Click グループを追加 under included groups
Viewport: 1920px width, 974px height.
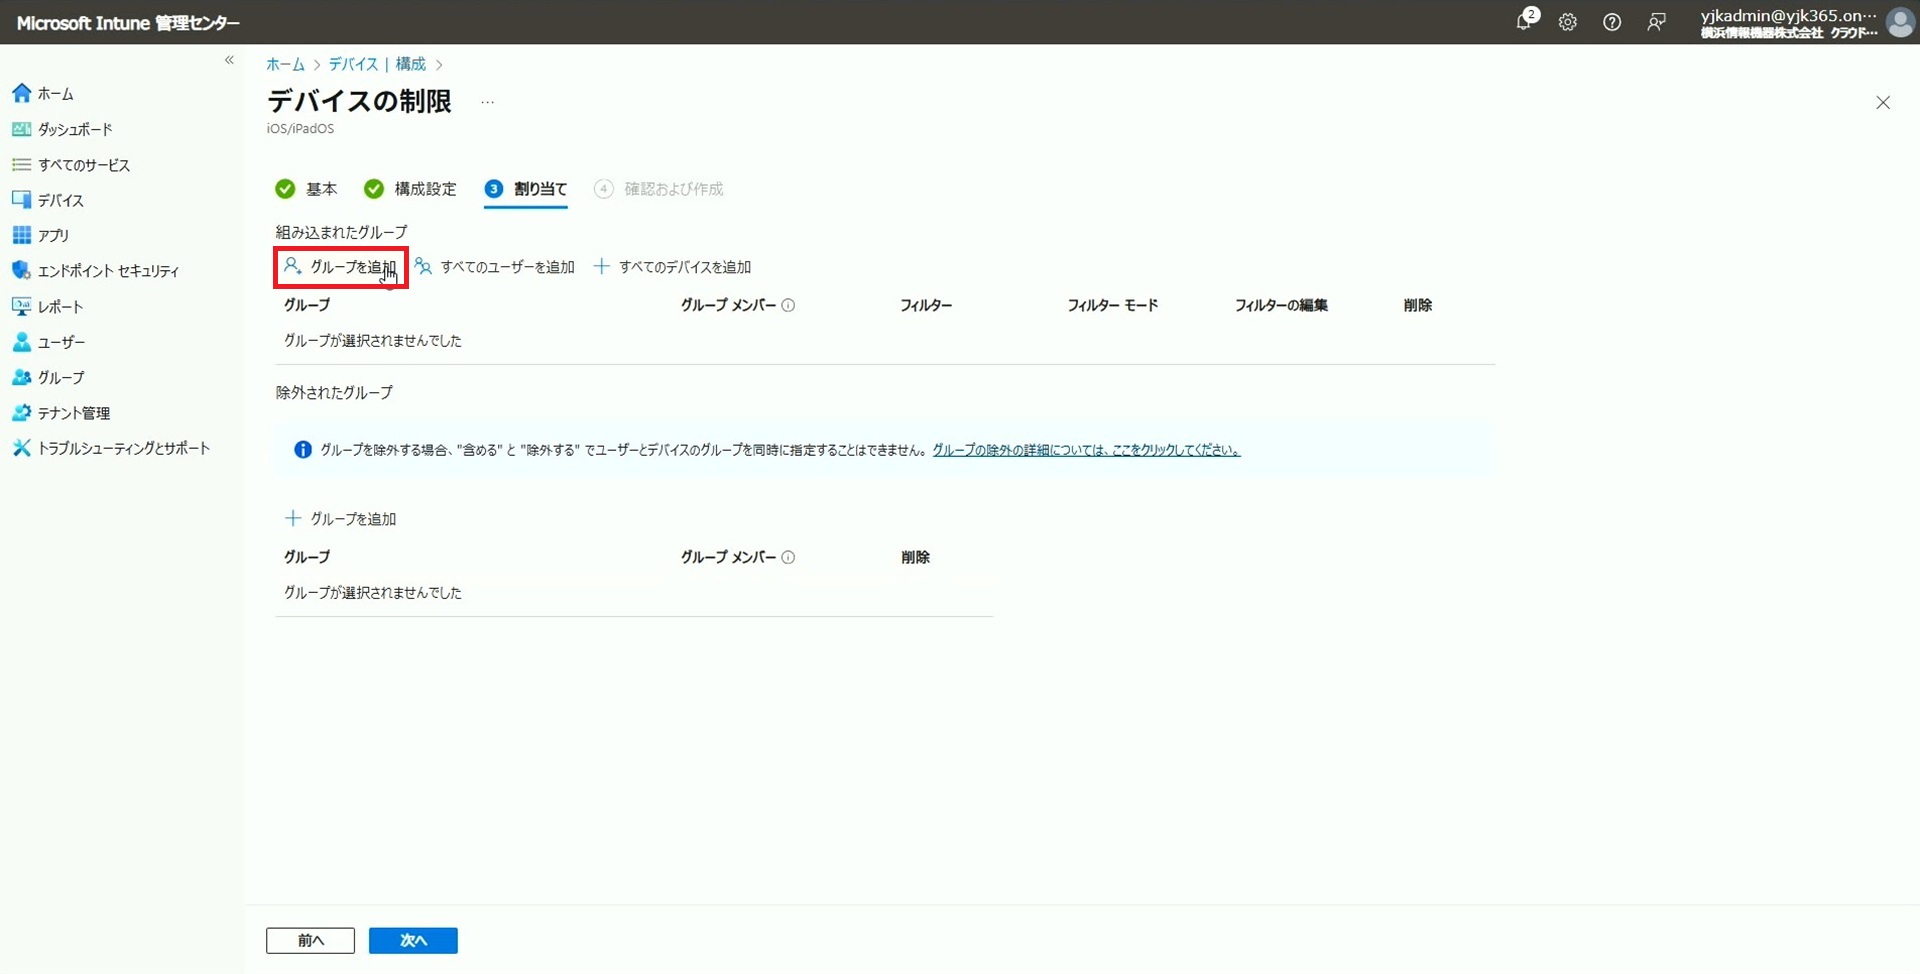(x=341, y=267)
